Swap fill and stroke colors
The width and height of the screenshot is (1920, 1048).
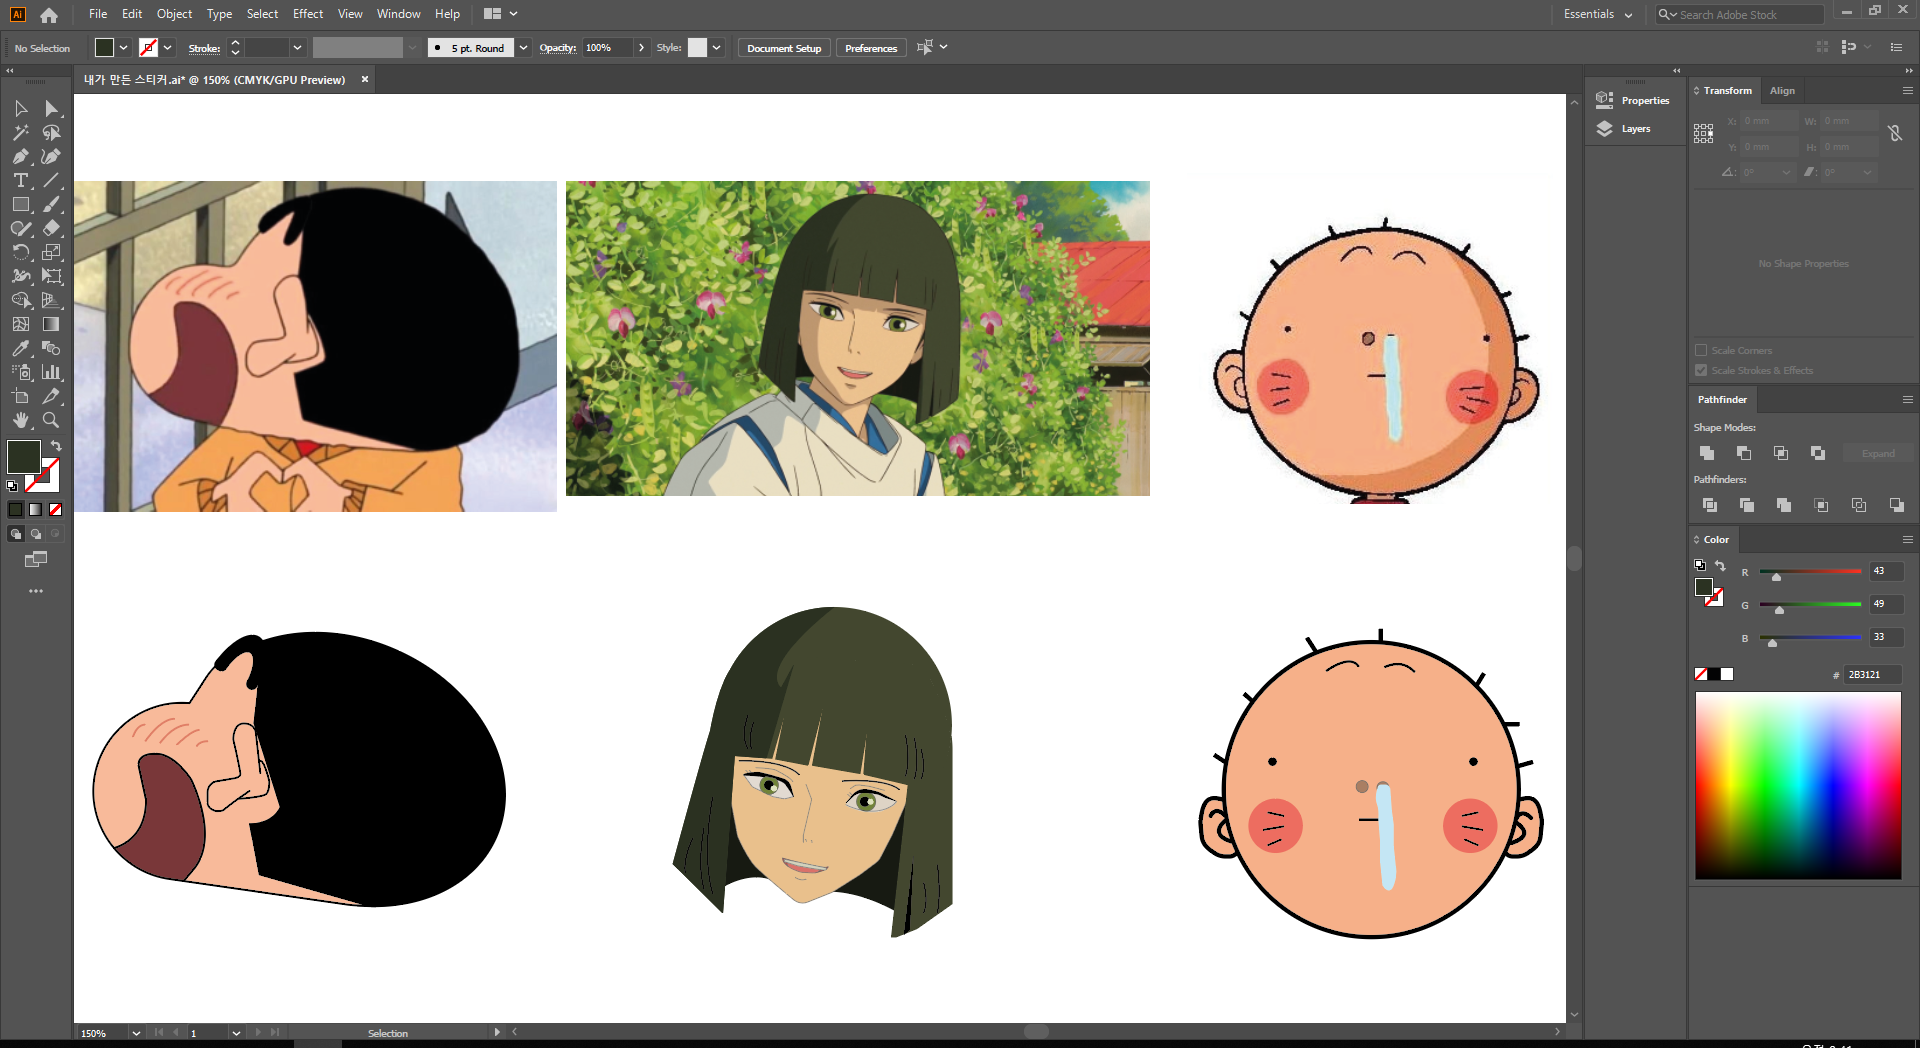56,445
